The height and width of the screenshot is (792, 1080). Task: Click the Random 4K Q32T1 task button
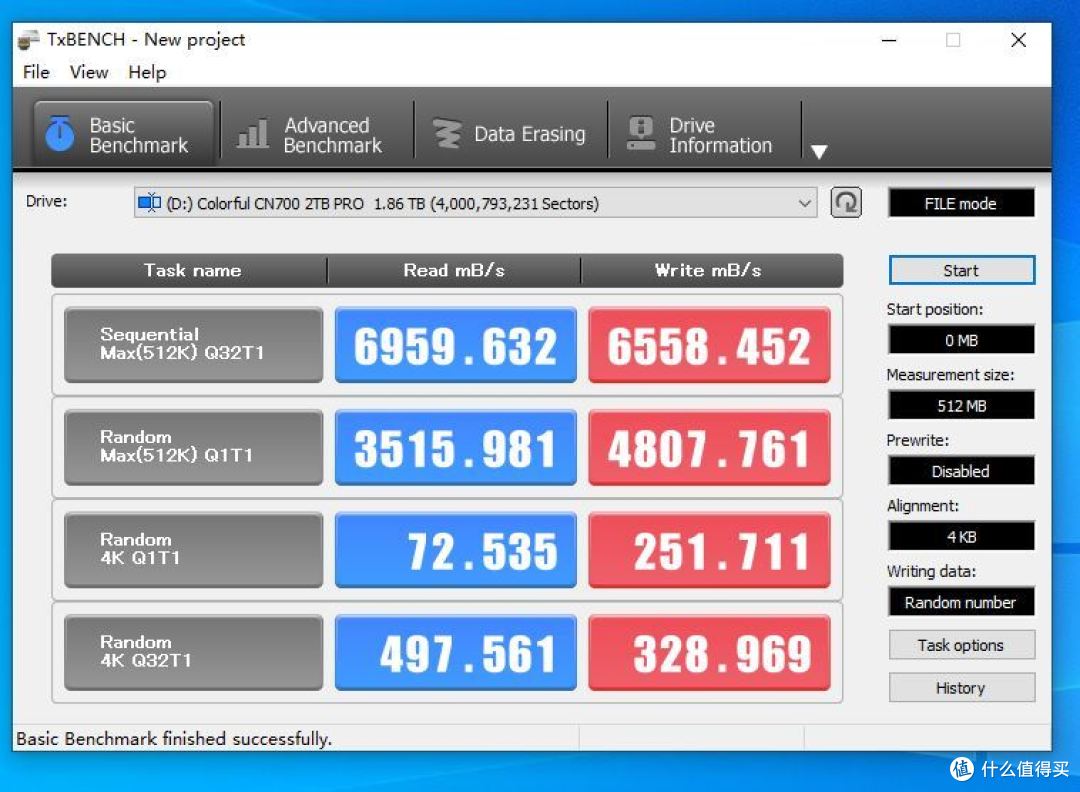(x=194, y=652)
